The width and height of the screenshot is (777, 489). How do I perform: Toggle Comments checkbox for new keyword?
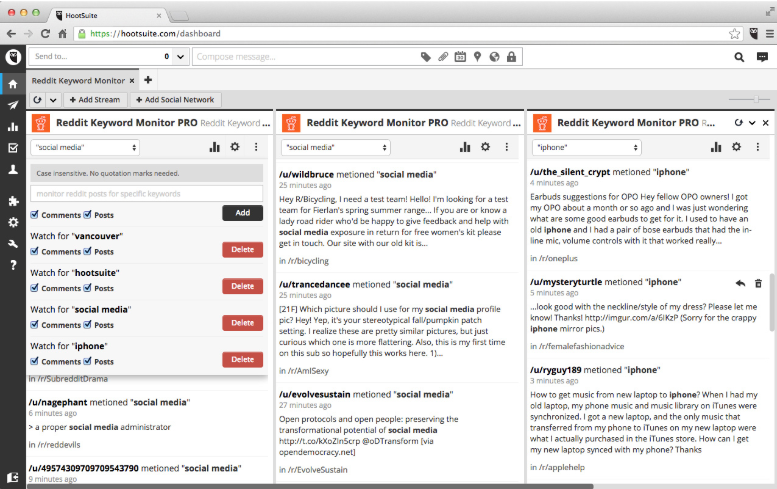tap(34, 215)
